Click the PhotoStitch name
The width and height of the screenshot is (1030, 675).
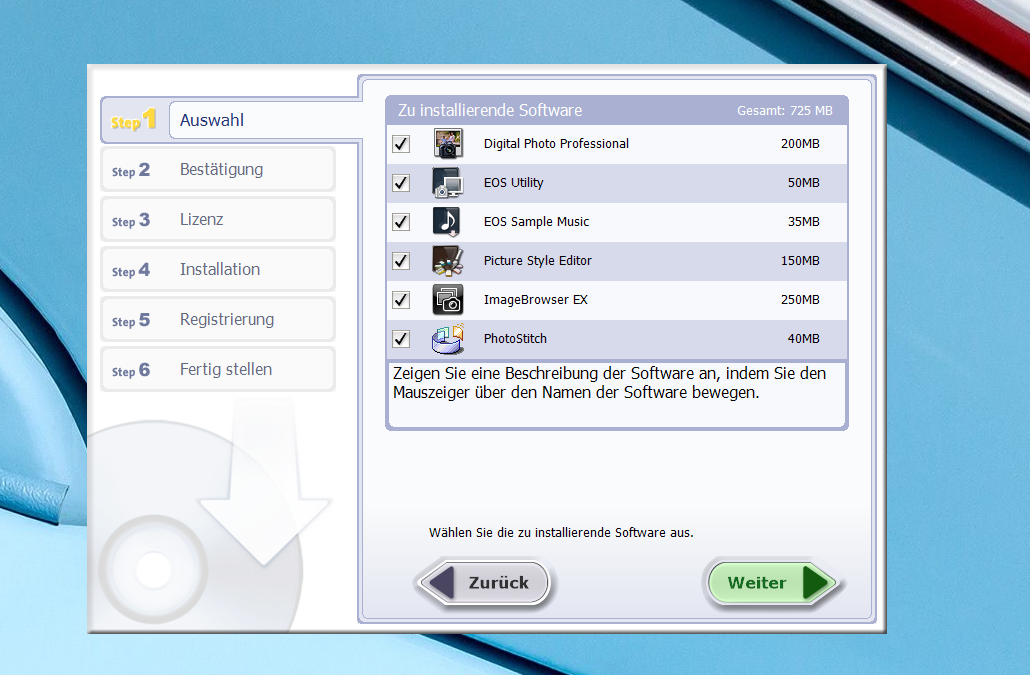point(516,339)
